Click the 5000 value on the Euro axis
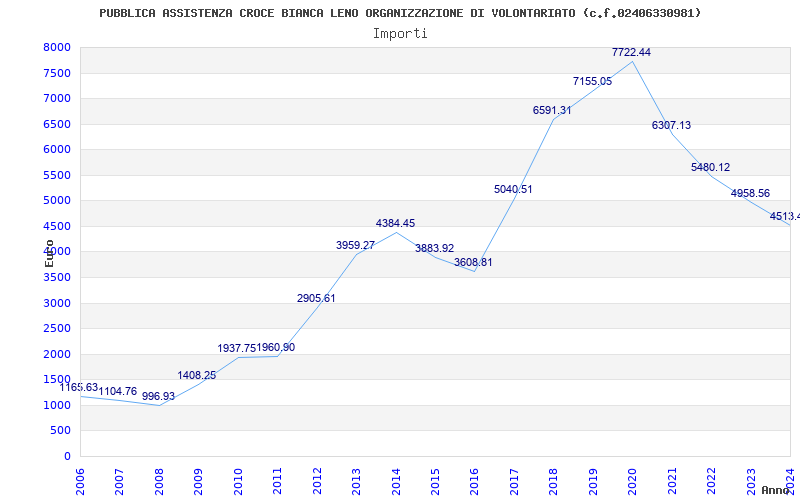Image resolution: width=800 pixels, height=500 pixels. (x=57, y=201)
